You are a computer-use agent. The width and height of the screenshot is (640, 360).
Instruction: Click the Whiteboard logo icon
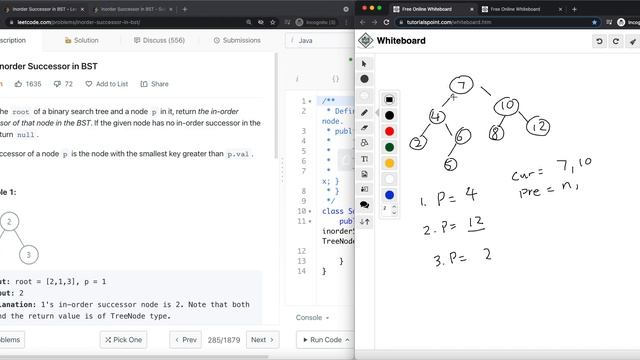pyautogui.click(x=365, y=40)
